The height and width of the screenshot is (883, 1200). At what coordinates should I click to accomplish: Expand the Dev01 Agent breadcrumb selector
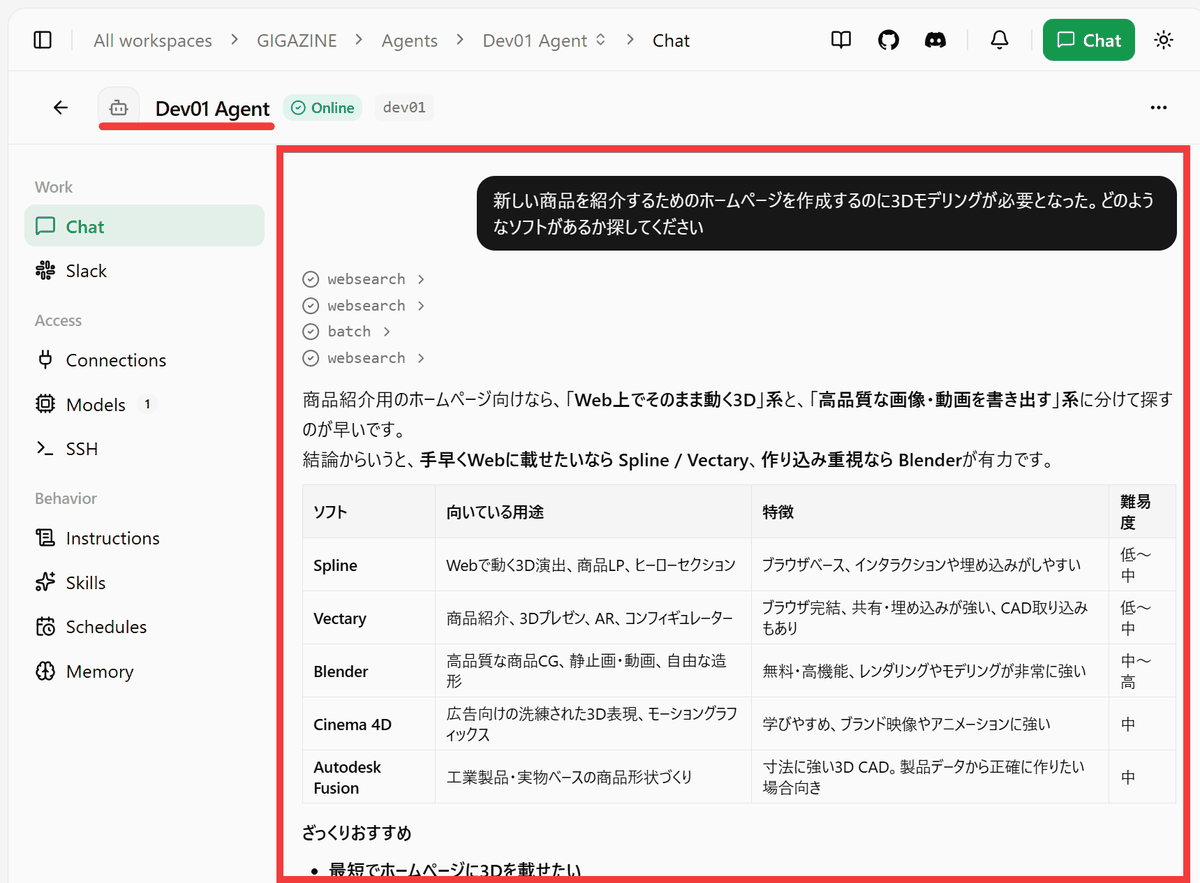point(544,41)
